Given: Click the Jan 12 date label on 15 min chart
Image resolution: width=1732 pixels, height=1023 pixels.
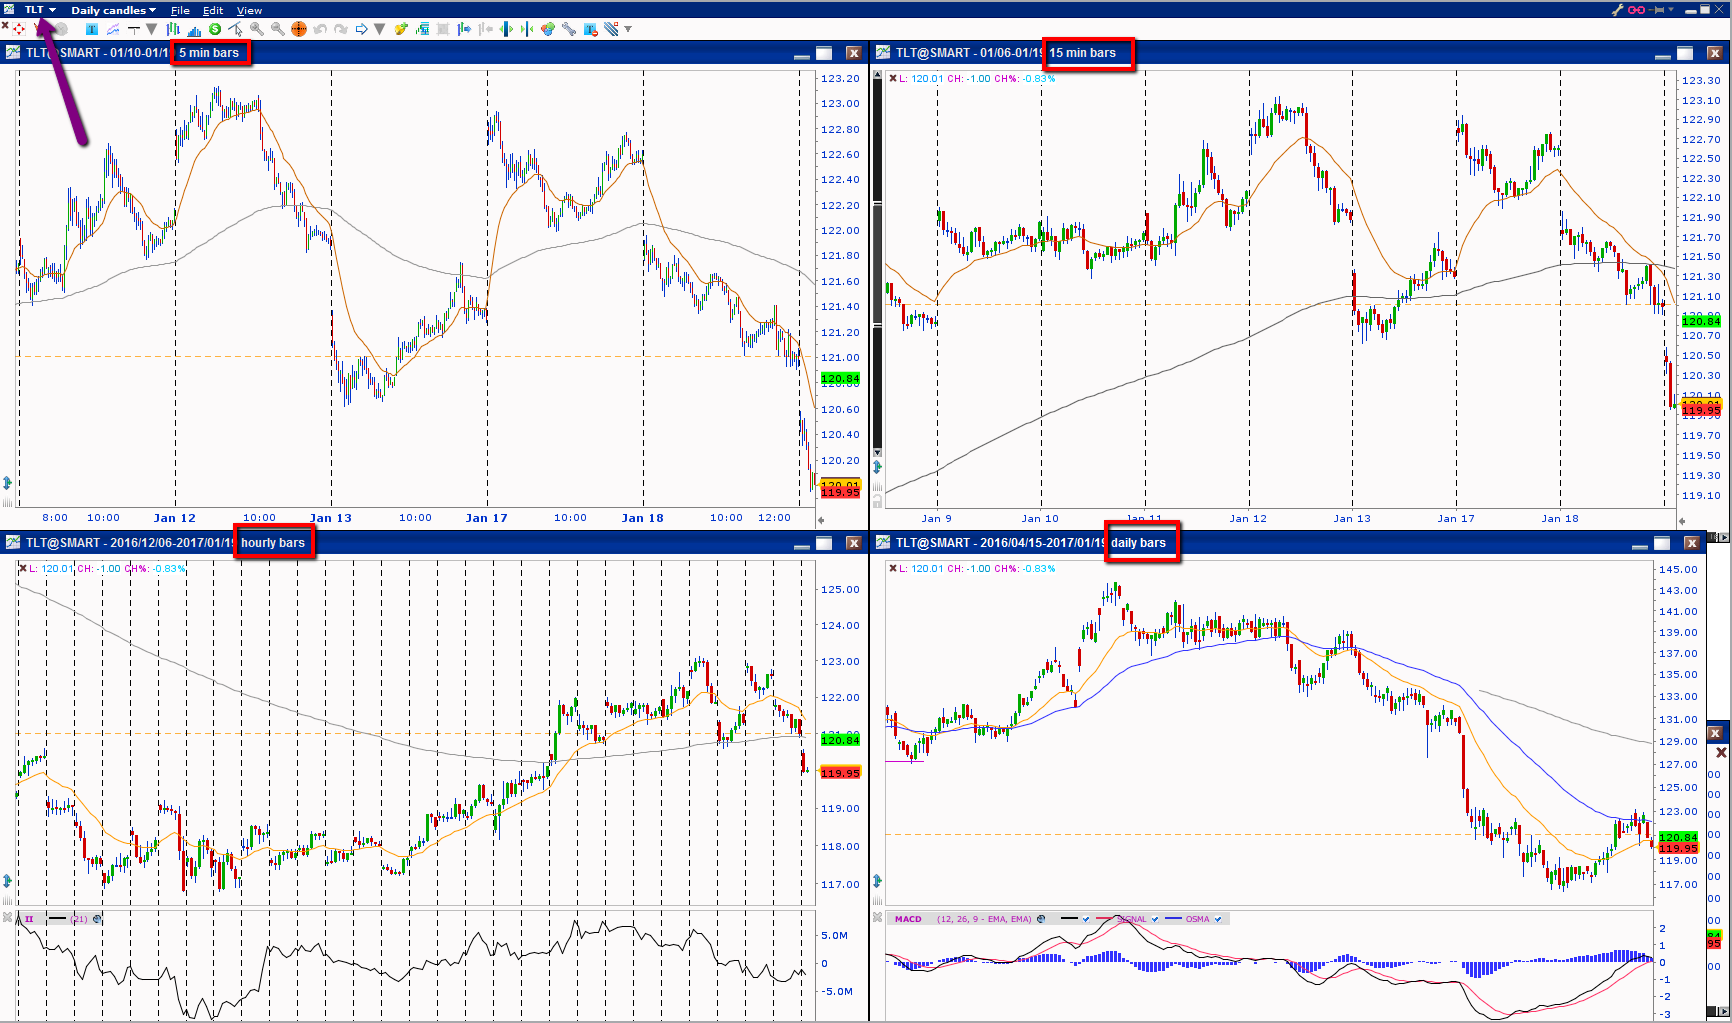Looking at the screenshot, I should click(x=1248, y=518).
